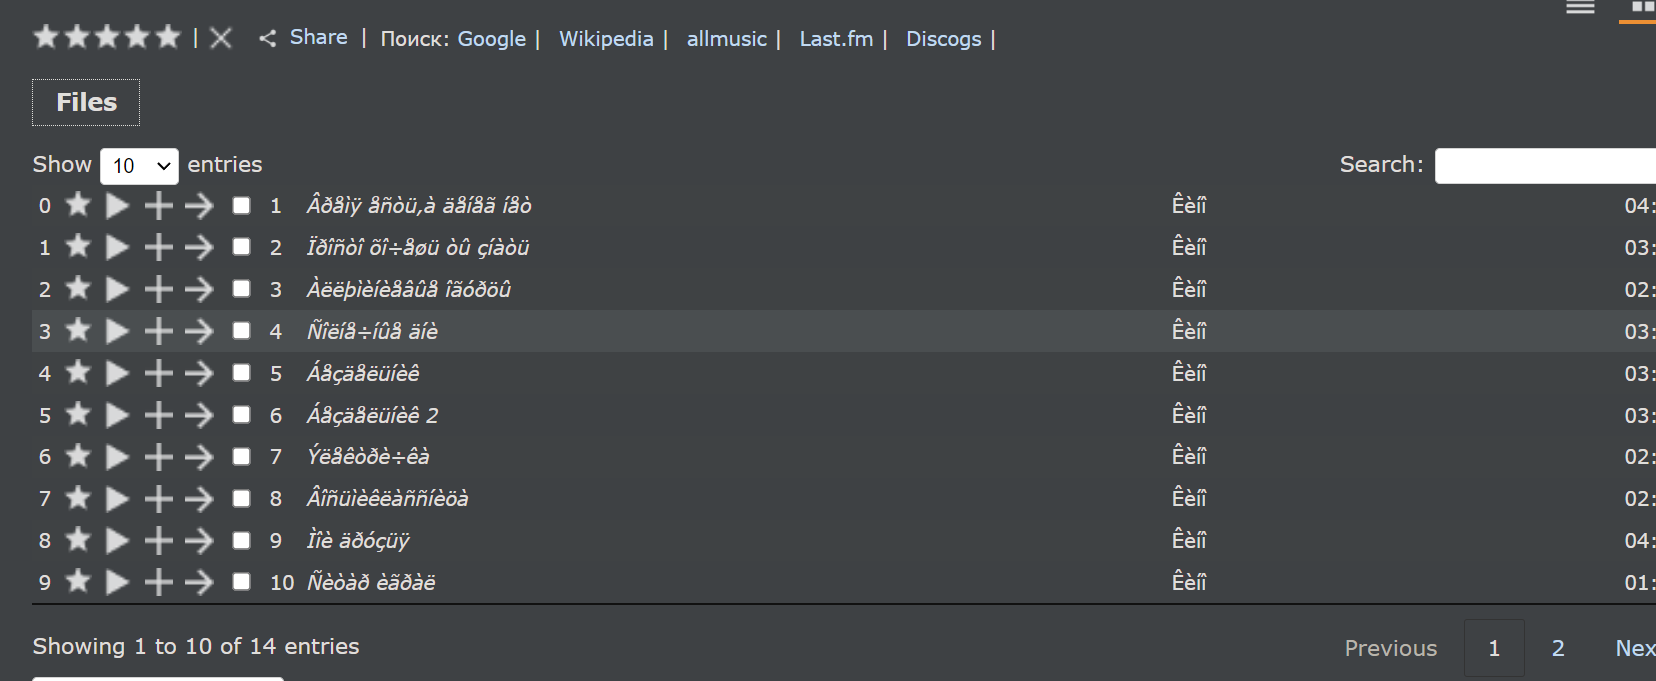Switch to the Files tab
1656x681 pixels.
85,101
